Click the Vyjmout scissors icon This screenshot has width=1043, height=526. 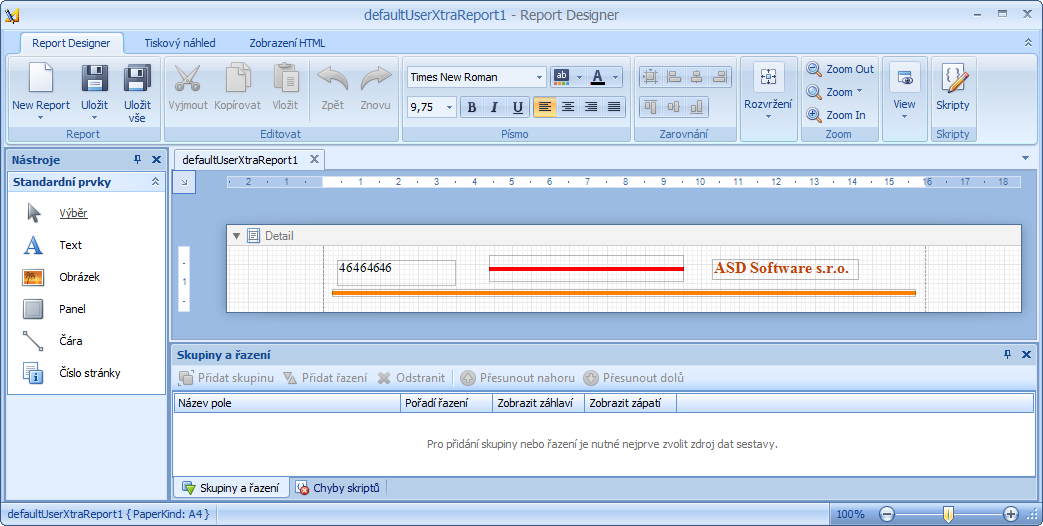click(188, 78)
